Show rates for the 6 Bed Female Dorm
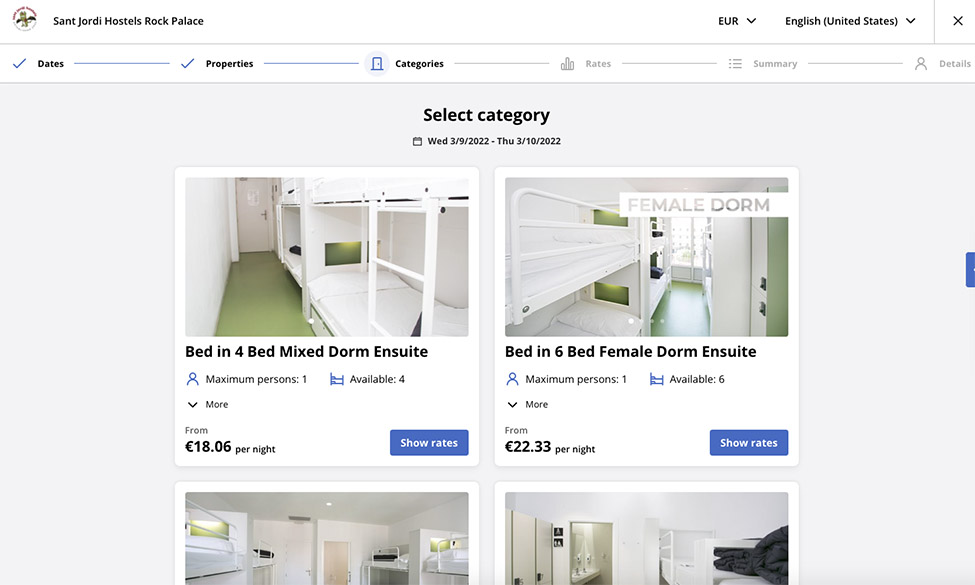975x585 pixels. coord(749,443)
